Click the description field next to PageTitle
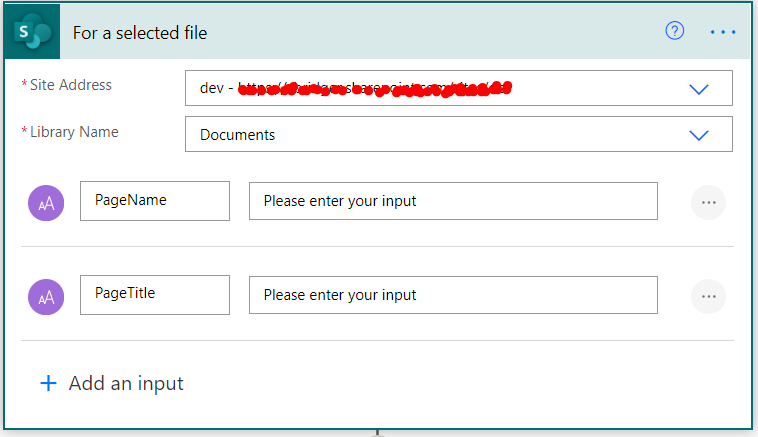The image size is (758, 437). point(453,295)
